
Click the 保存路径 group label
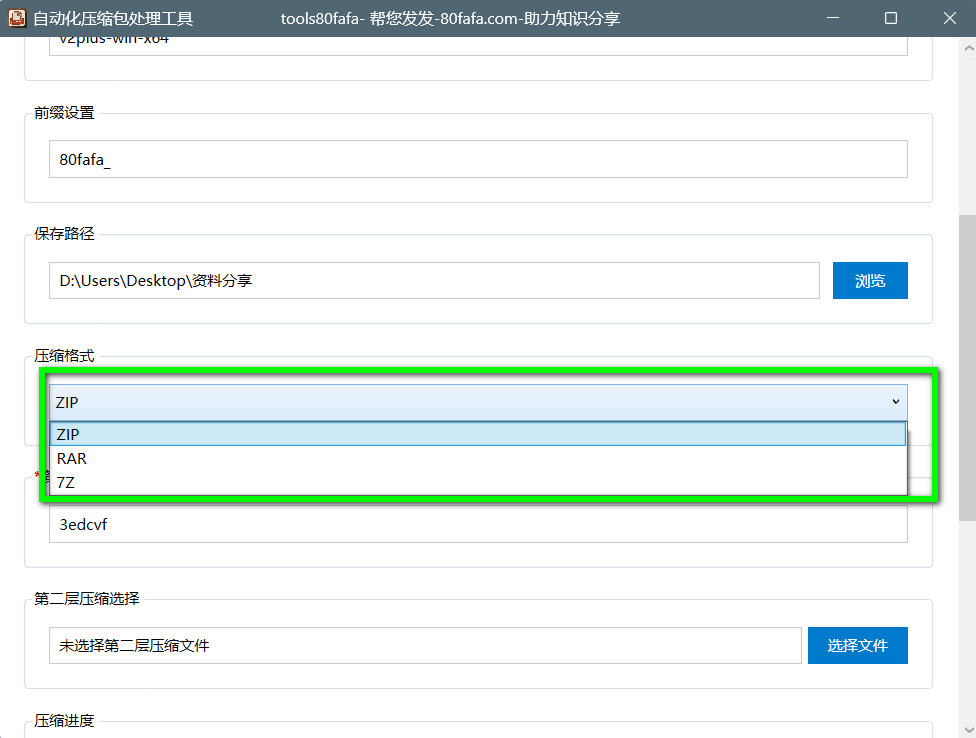click(x=64, y=234)
